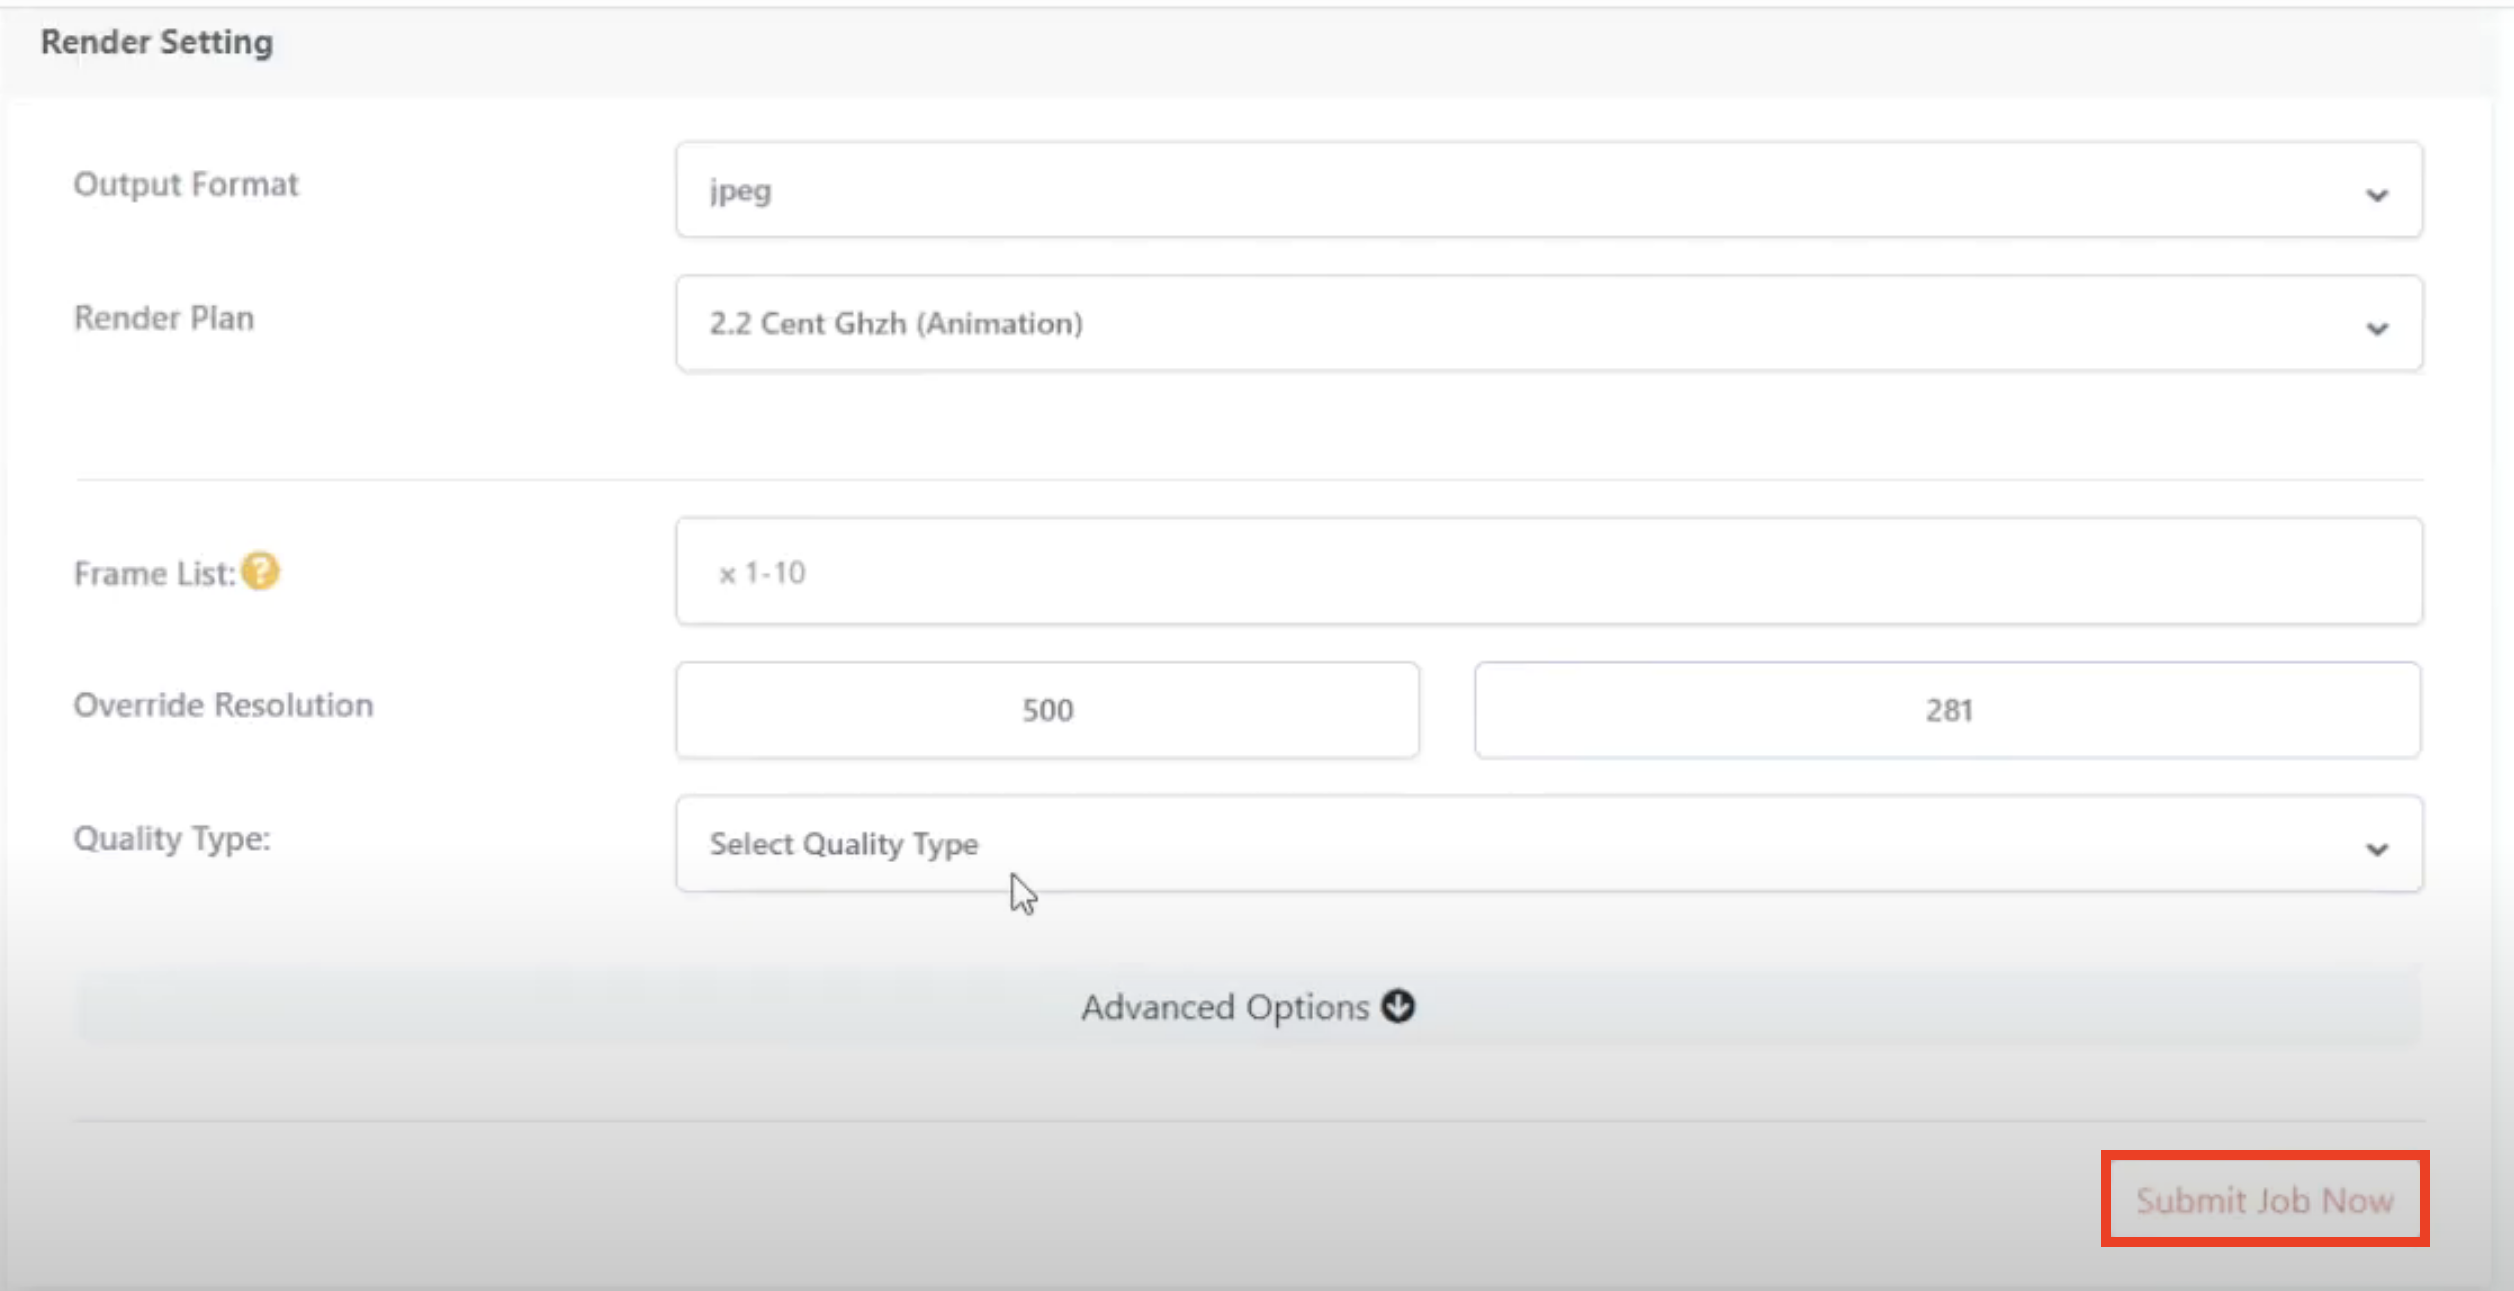The height and width of the screenshot is (1291, 2514).
Task: Click the Quality Type label
Action: click(x=172, y=838)
